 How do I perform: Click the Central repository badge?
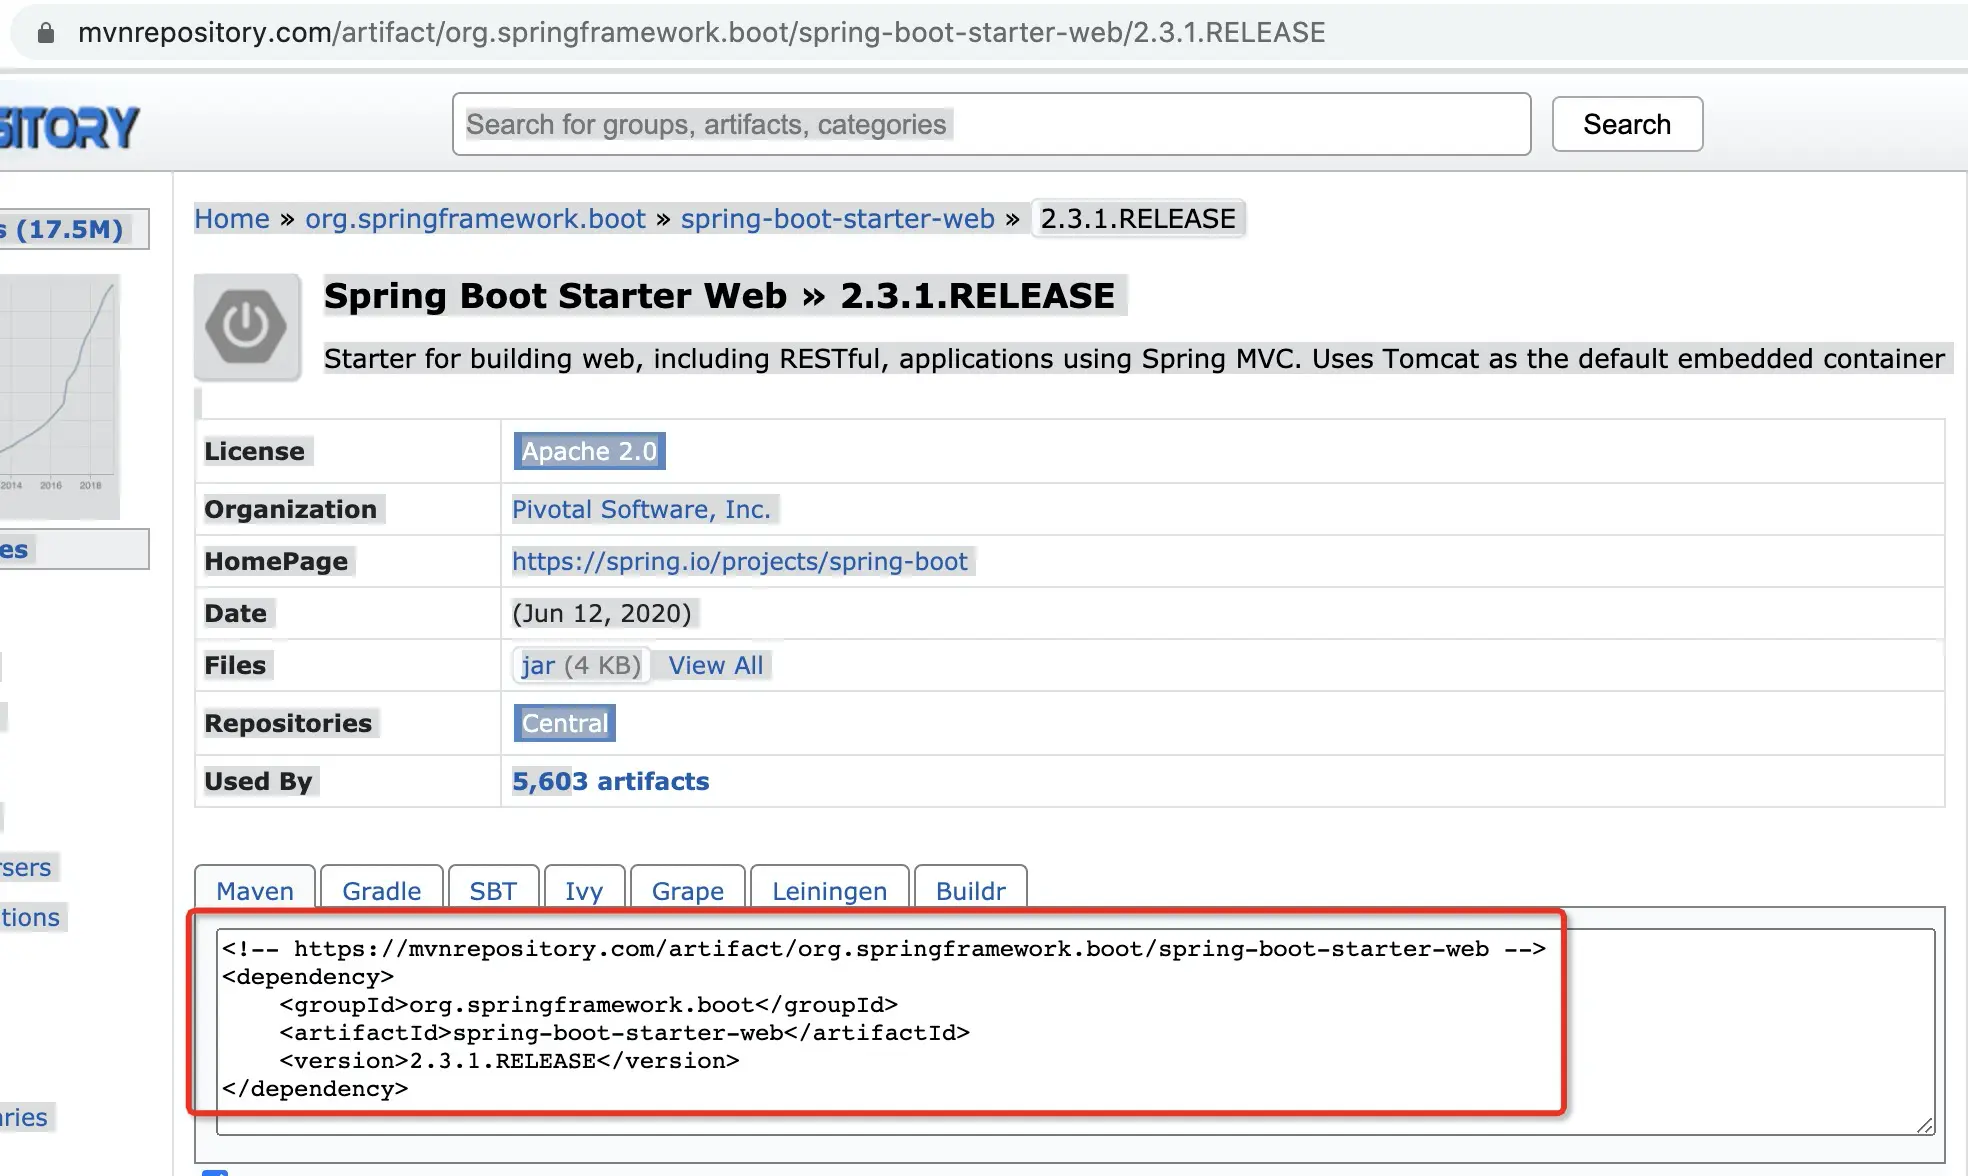click(564, 723)
